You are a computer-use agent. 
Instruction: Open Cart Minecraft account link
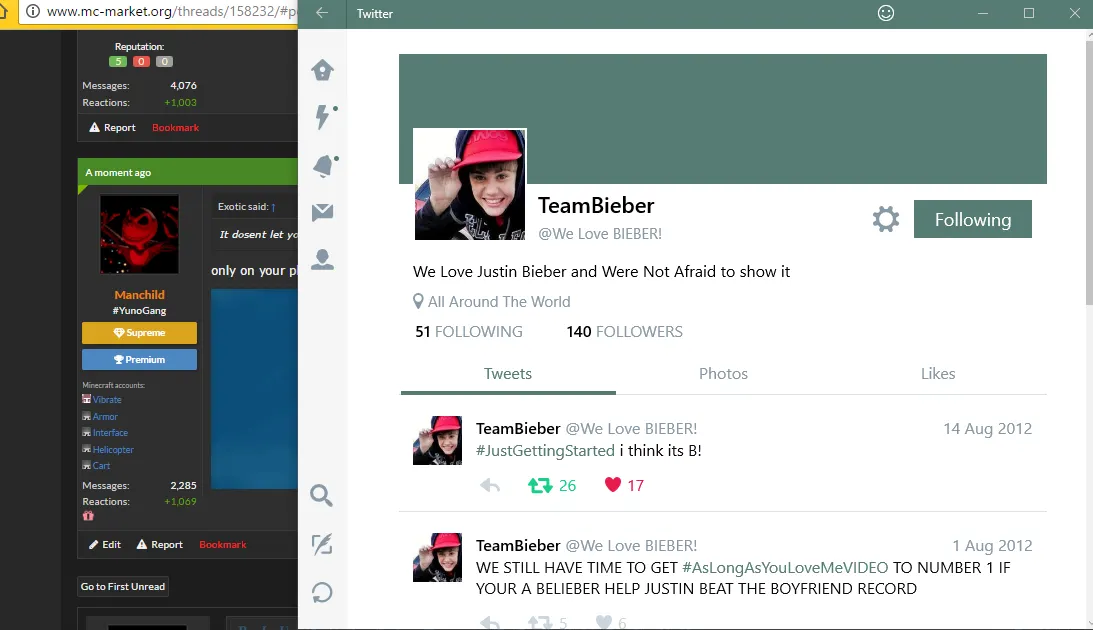point(102,466)
